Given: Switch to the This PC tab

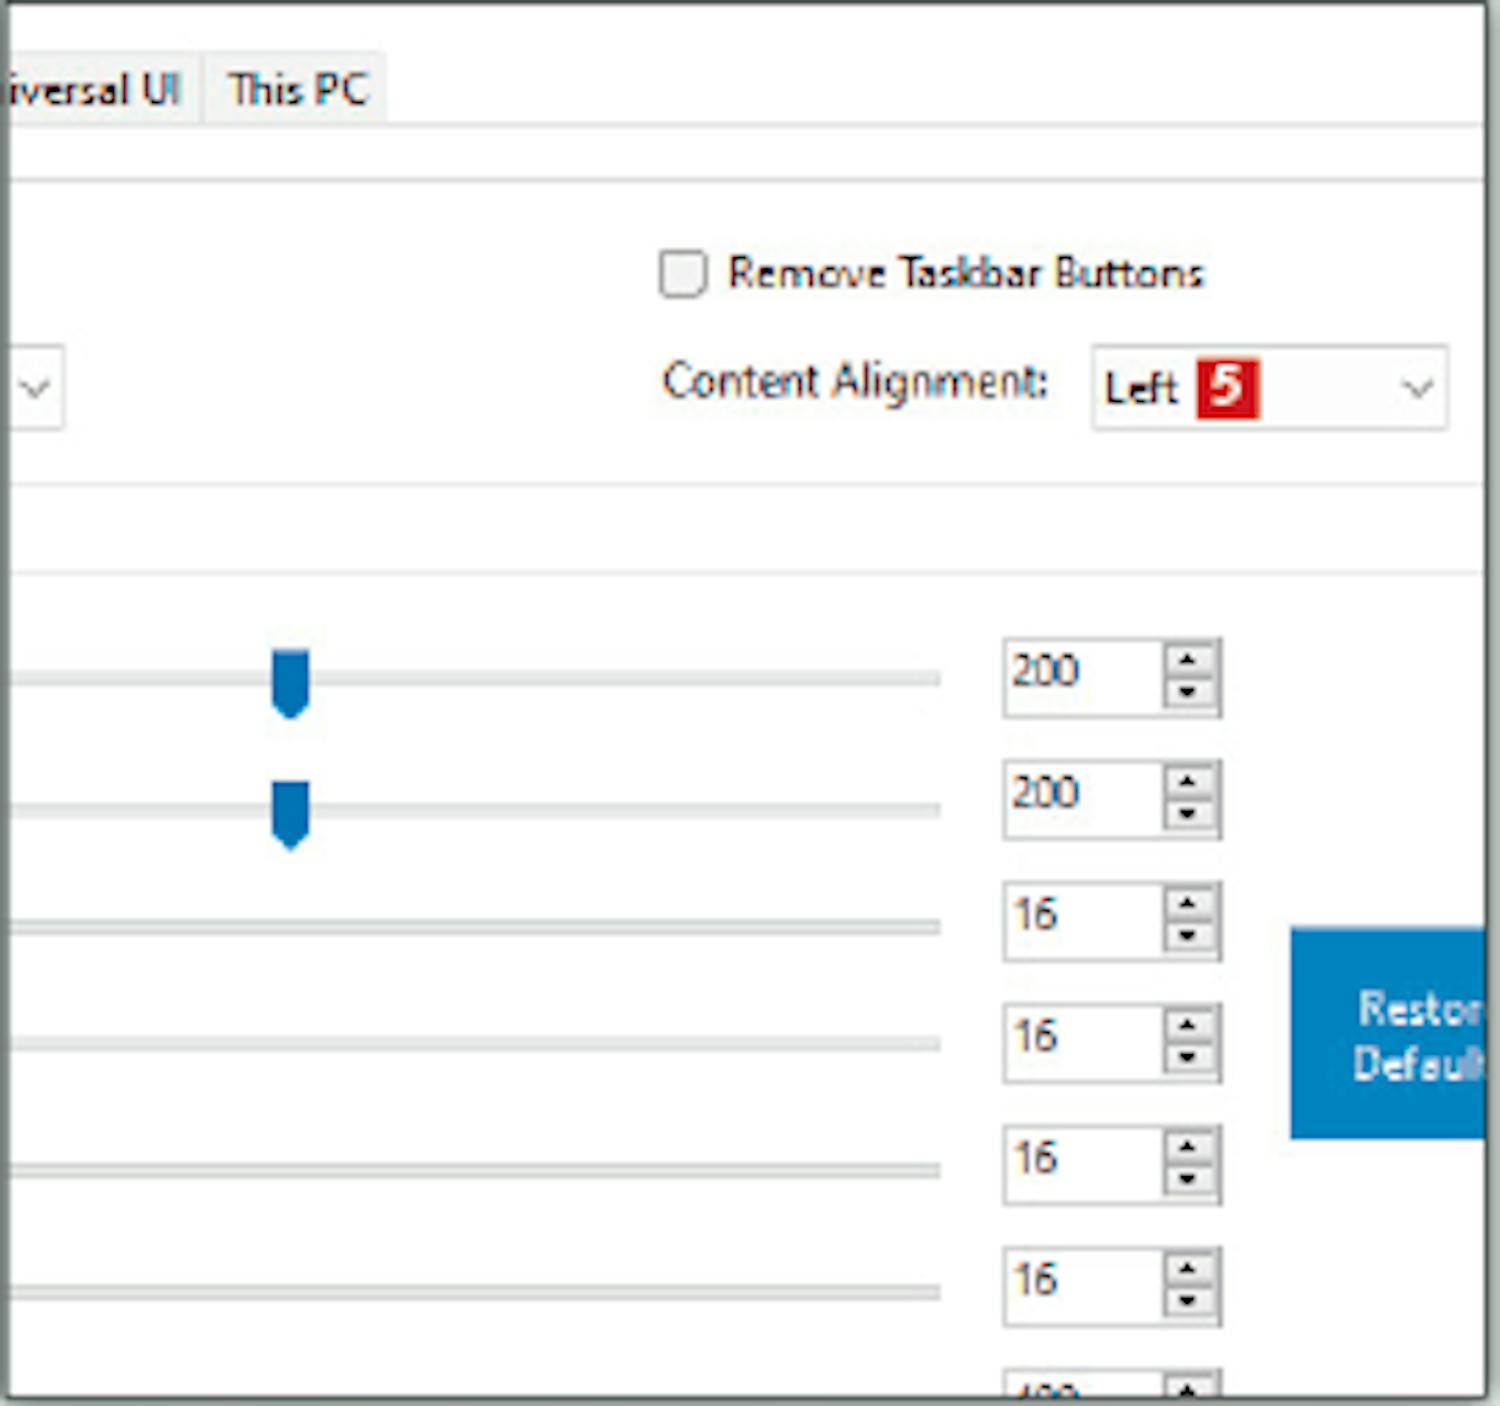Looking at the screenshot, I should coord(297,90).
